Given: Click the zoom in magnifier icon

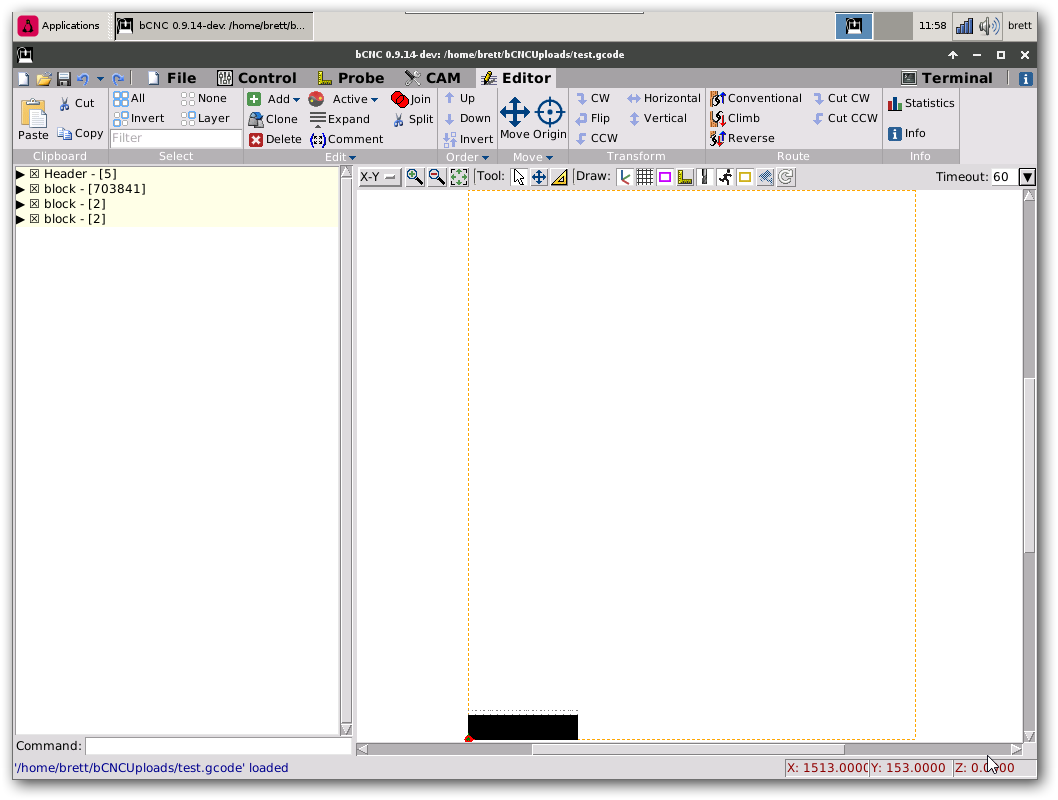Looking at the screenshot, I should pos(414,177).
